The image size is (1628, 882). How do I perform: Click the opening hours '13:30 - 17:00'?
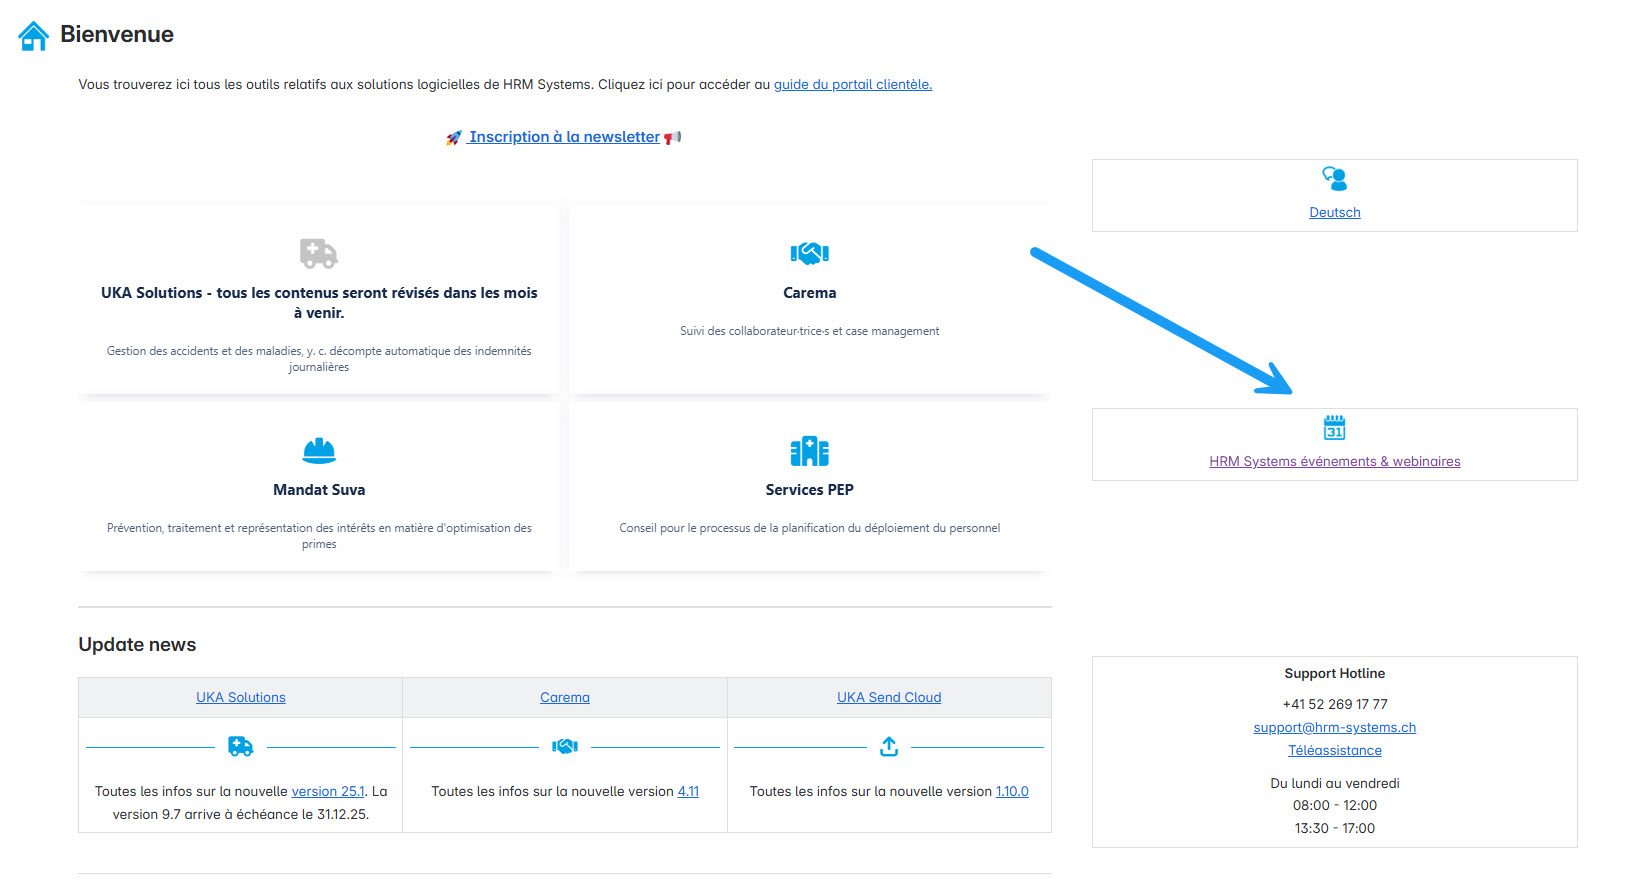[x=1335, y=828]
